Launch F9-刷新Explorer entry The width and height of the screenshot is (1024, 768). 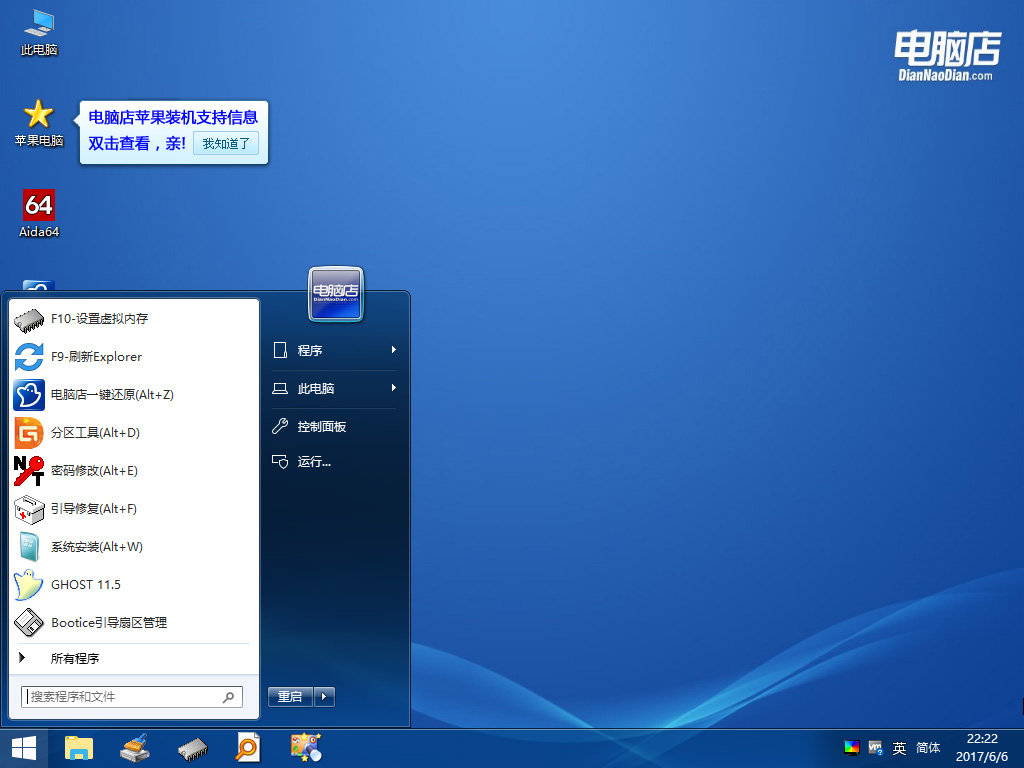click(134, 357)
